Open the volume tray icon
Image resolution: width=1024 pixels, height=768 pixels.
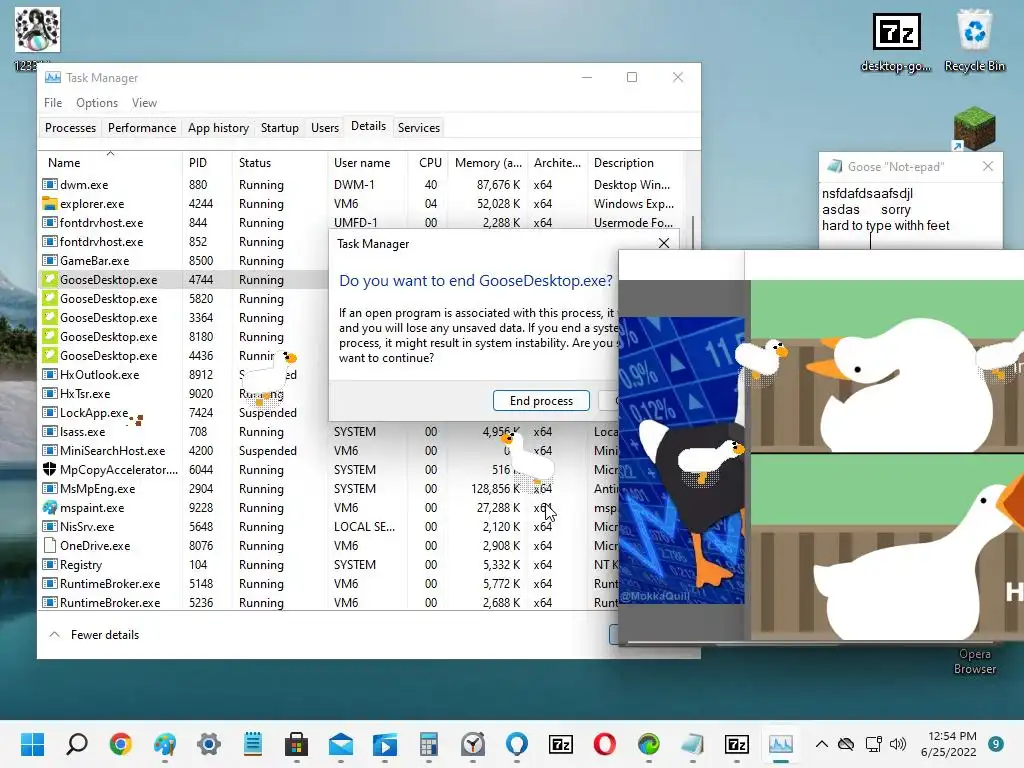pyautogui.click(x=898, y=744)
